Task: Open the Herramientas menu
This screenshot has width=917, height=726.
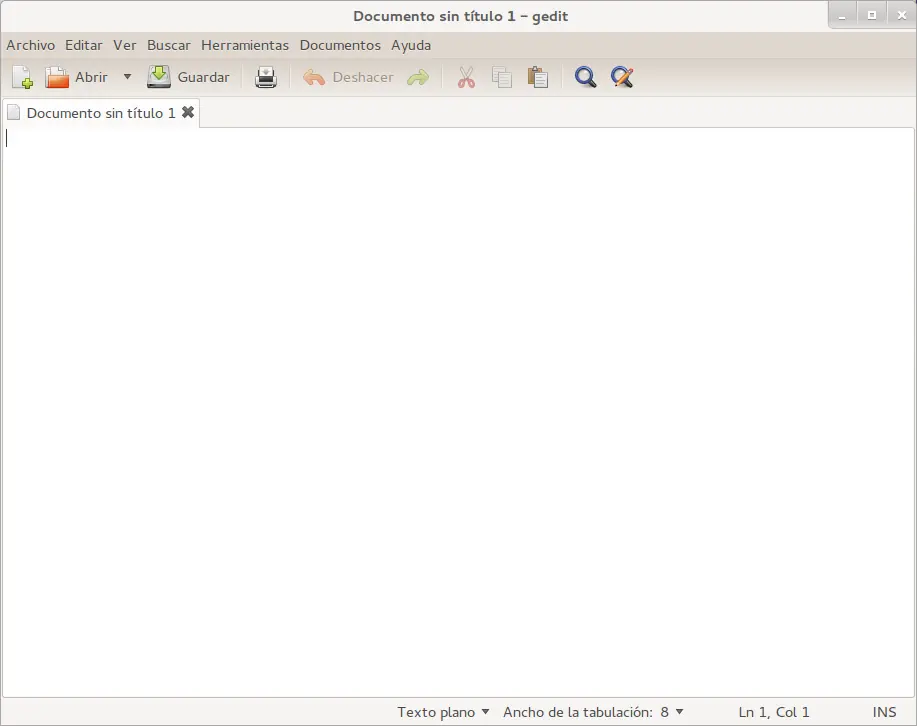Action: (x=245, y=45)
